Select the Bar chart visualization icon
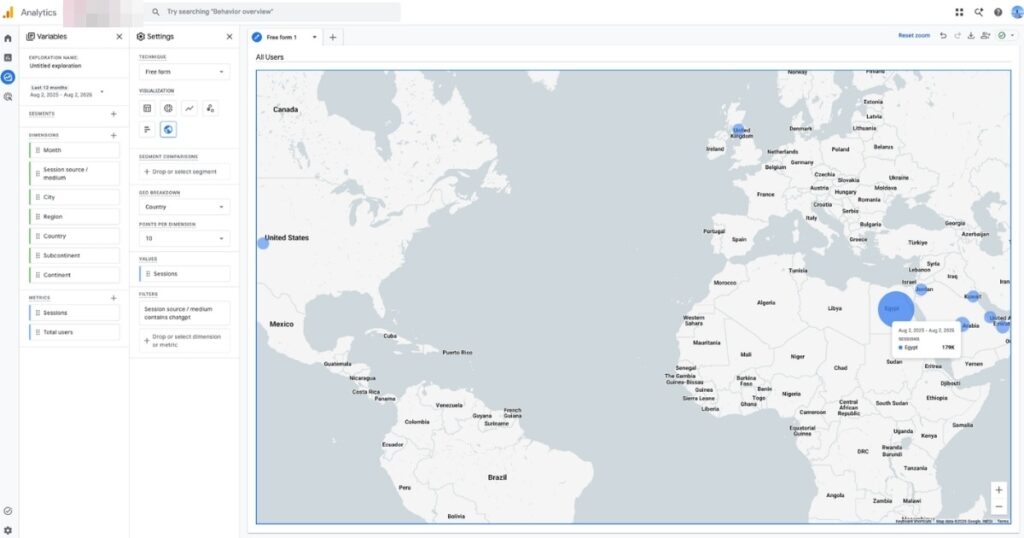Image resolution: width=1024 pixels, height=538 pixels. [148, 129]
